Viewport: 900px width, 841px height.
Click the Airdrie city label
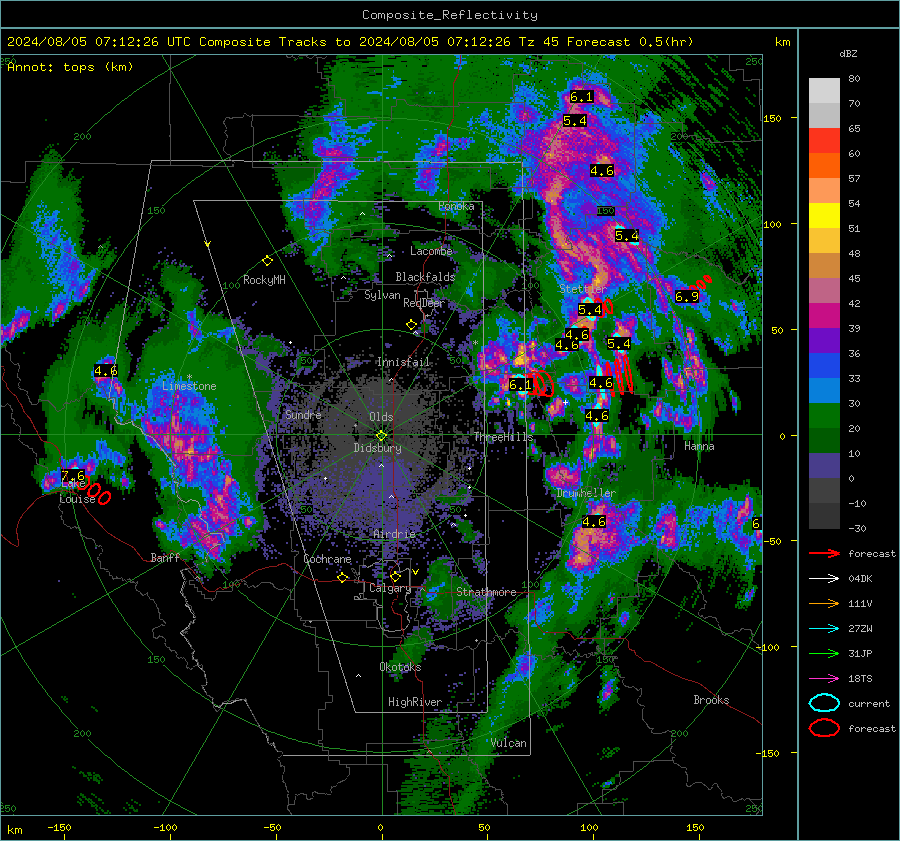coord(394,534)
